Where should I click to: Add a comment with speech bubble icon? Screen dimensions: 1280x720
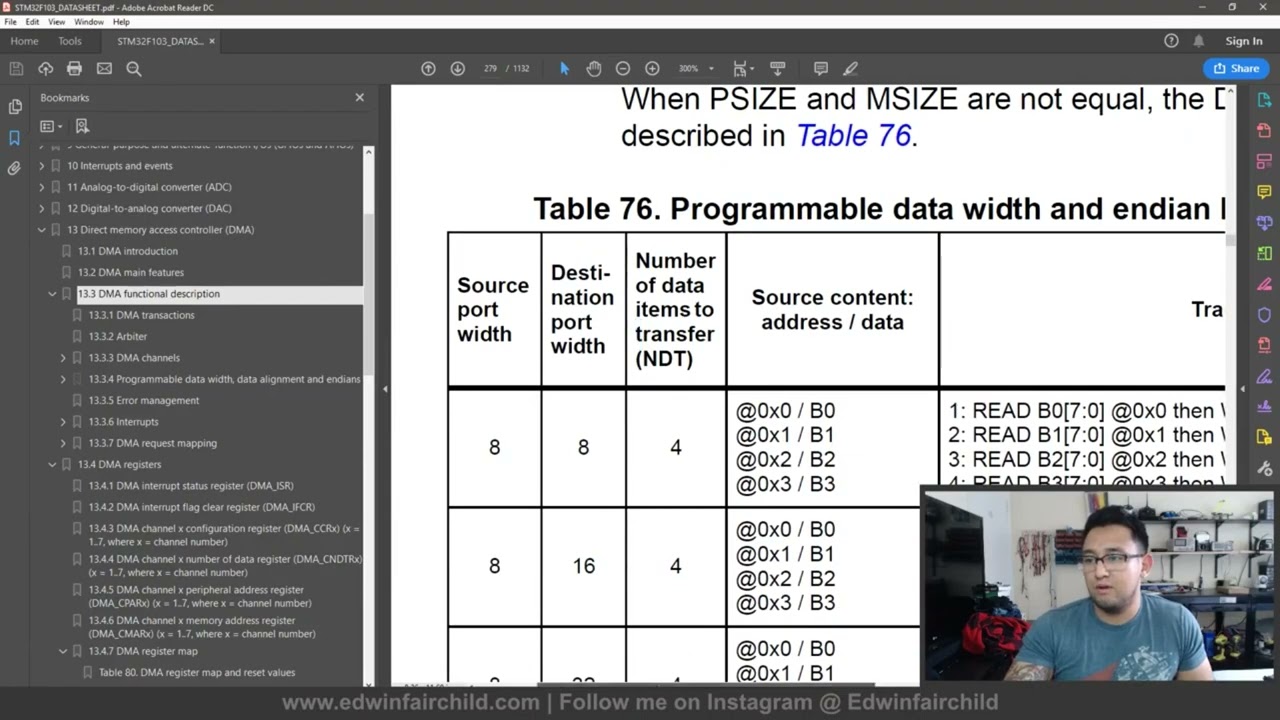[x=820, y=68]
